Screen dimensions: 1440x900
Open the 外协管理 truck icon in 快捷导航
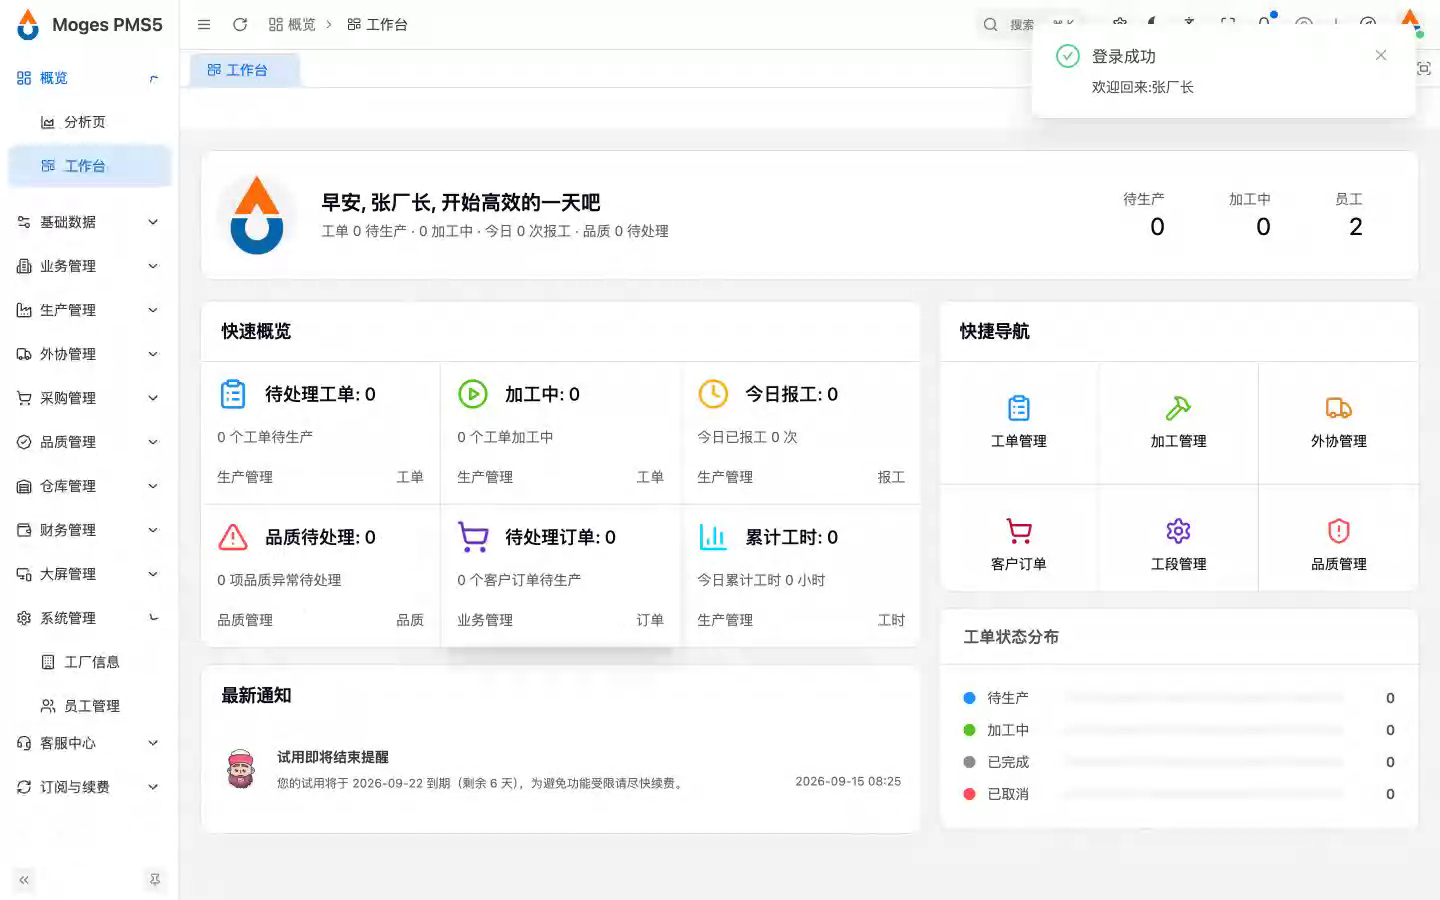[1339, 408]
